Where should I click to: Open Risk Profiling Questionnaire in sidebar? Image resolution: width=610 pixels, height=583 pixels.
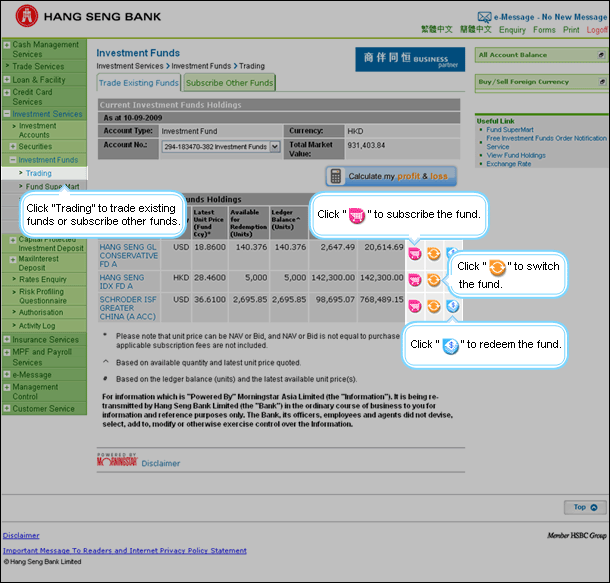pyautogui.click(x=43, y=296)
